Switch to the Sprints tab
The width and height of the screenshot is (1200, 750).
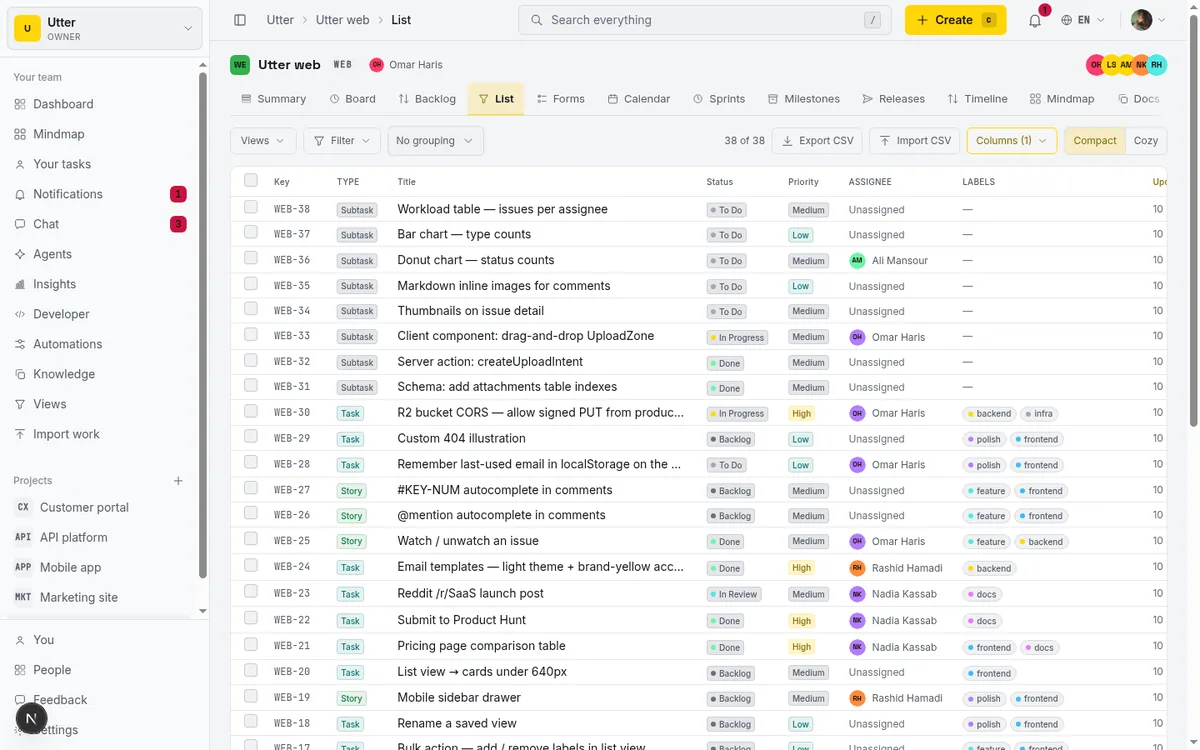(x=719, y=99)
